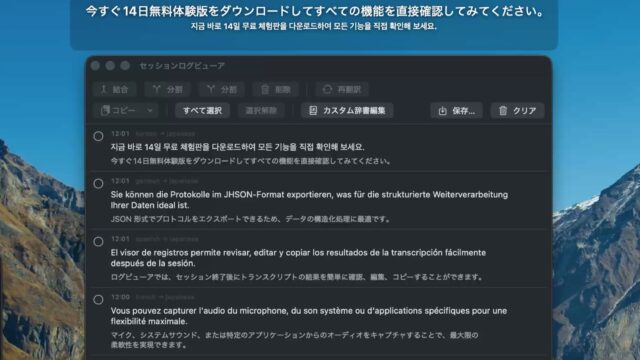This screenshot has width=640, height=360.
Task: Select the Korean log entry radio circle
Action: coord(98,136)
